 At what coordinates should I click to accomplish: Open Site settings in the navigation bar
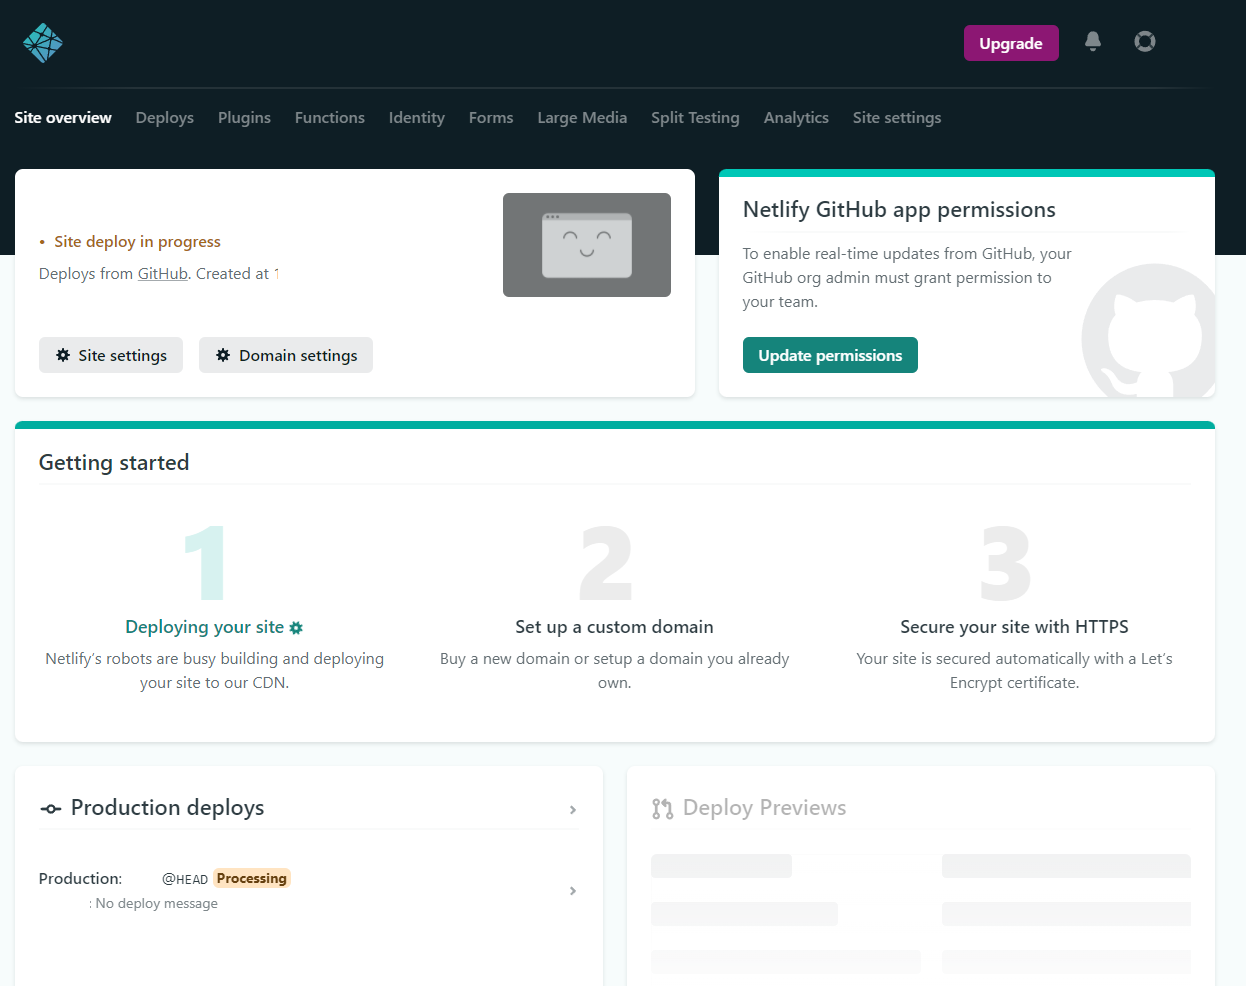[897, 118]
